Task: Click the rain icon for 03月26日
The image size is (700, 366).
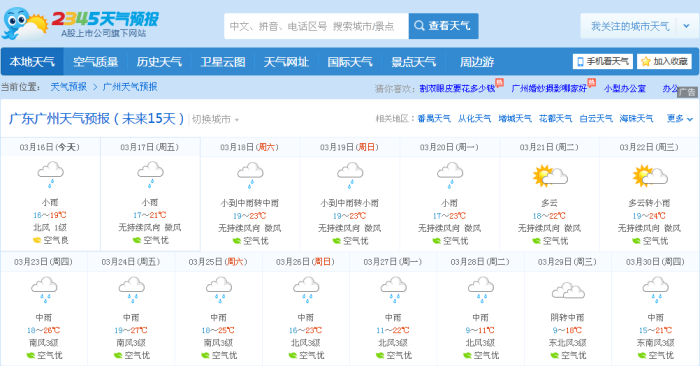Action: click(306, 290)
